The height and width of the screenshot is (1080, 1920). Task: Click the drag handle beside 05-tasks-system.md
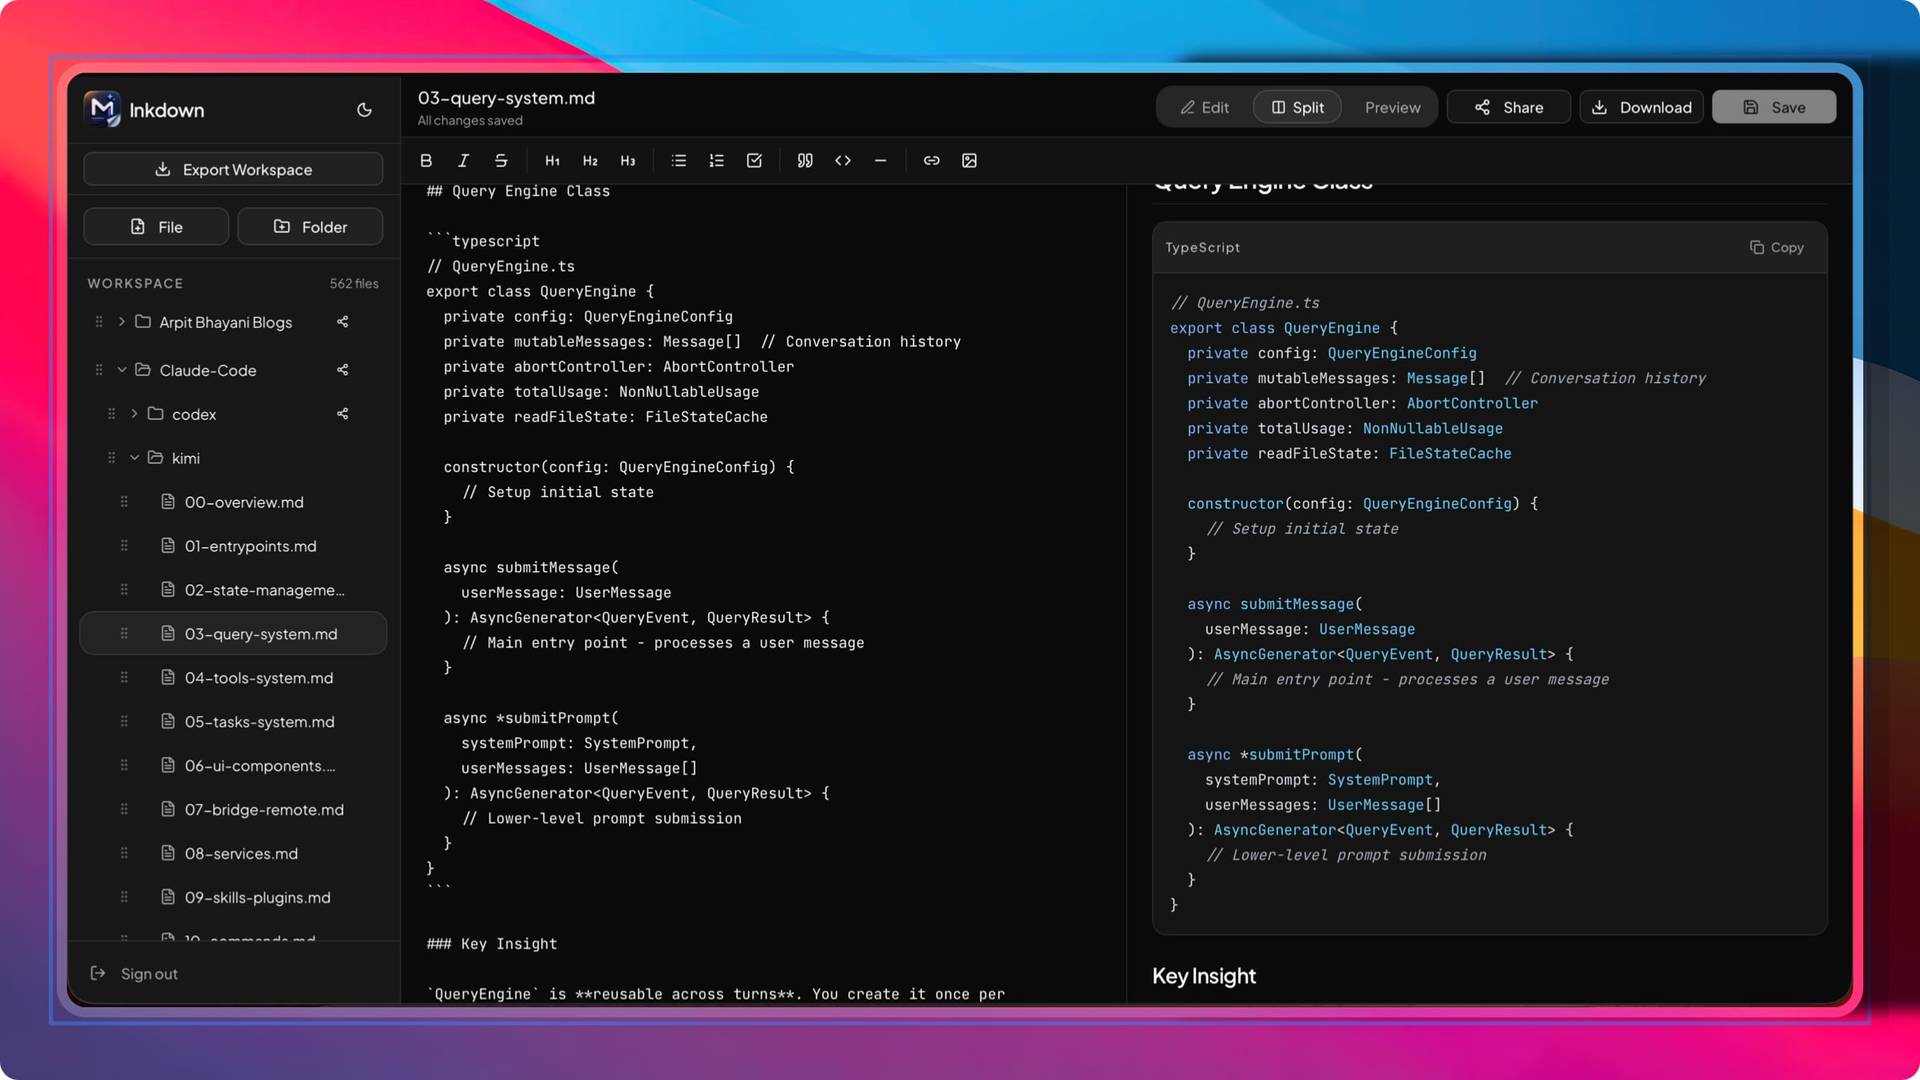pos(124,722)
